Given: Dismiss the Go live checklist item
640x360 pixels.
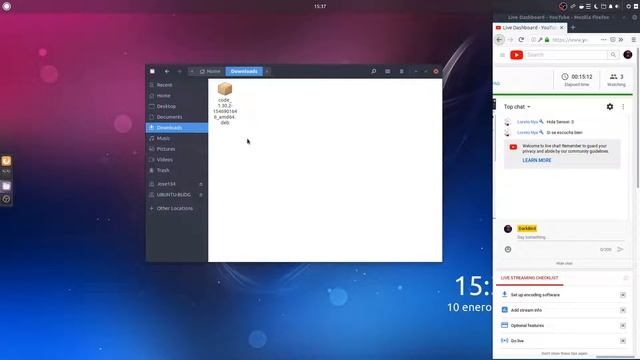Looking at the screenshot, I should pyautogui.click(x=623, y=341).
